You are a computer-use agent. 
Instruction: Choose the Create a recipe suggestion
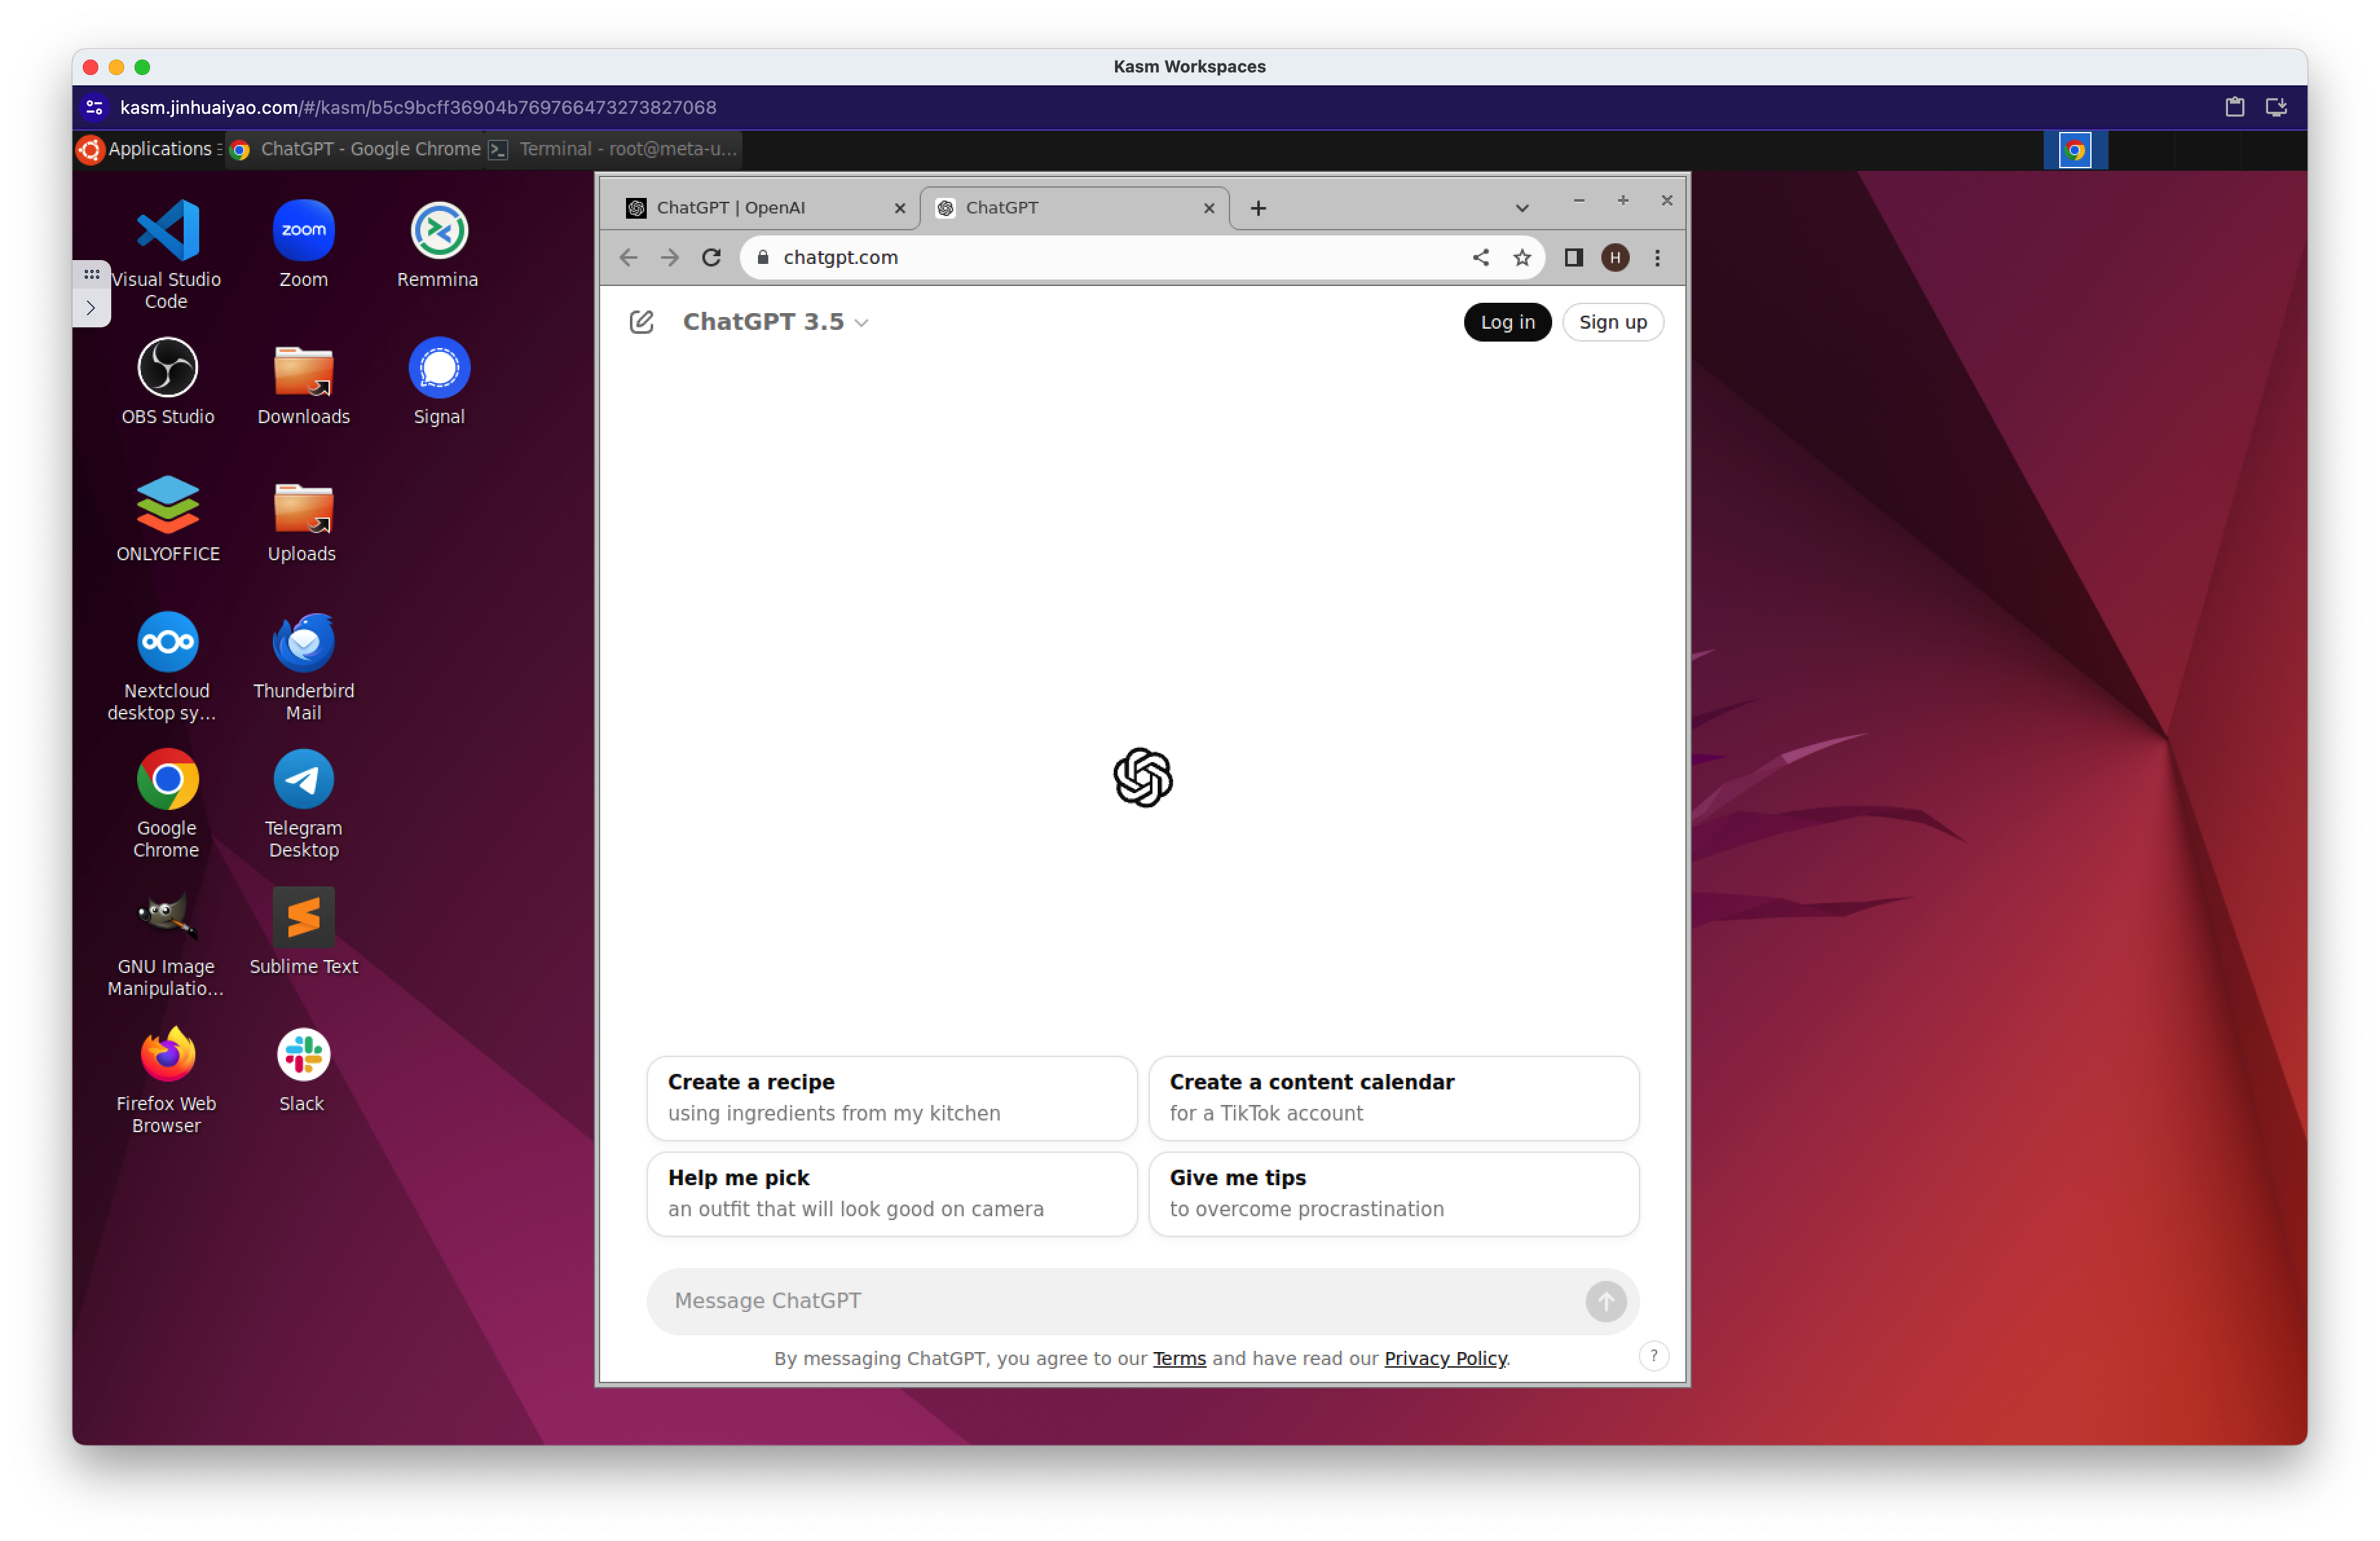click(891, 1098)
